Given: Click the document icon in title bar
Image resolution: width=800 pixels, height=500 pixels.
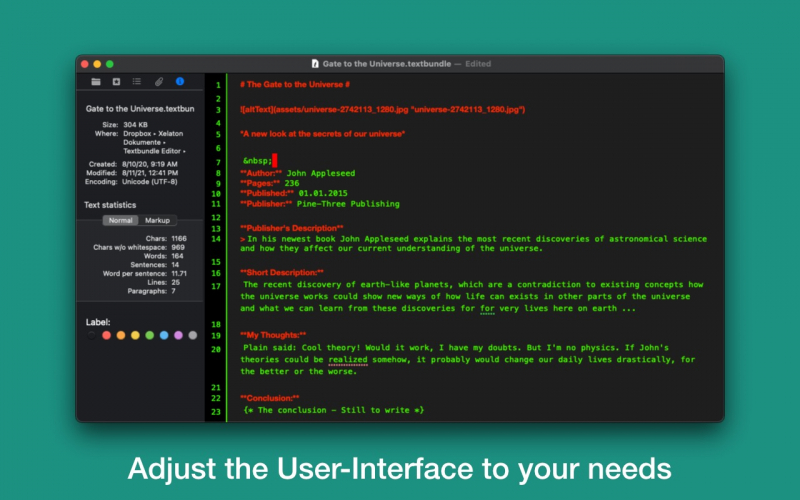Looking at the screenshot, I should (x=316, y=63).
